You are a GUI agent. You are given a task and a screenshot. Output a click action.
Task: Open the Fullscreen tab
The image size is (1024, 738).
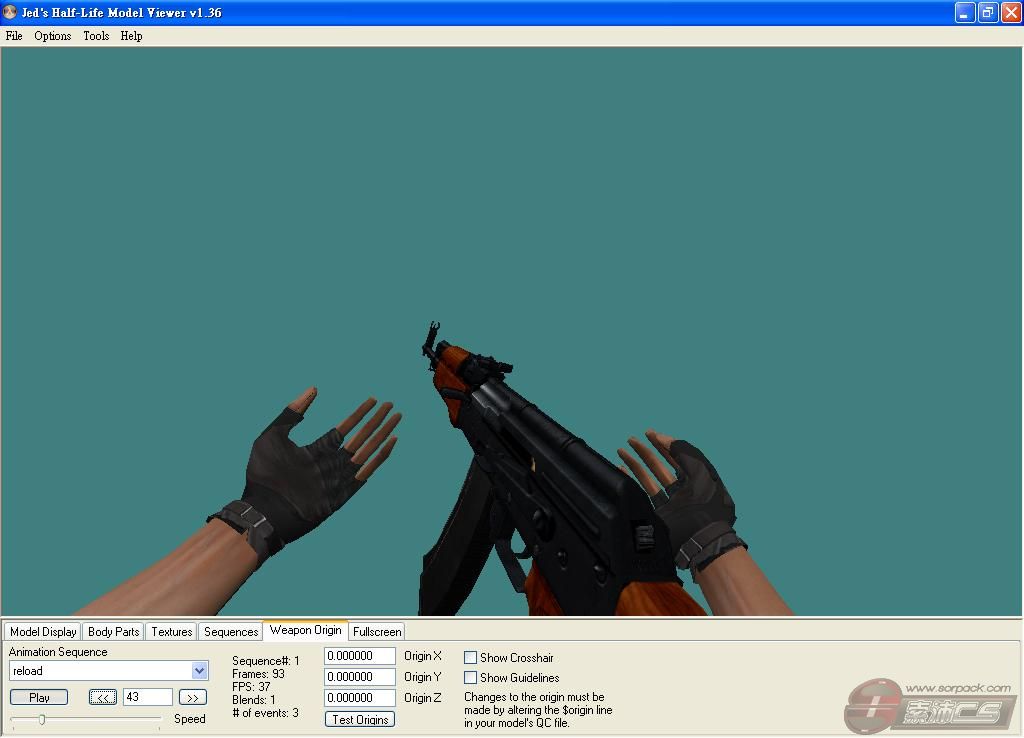(x=377, y=632)
